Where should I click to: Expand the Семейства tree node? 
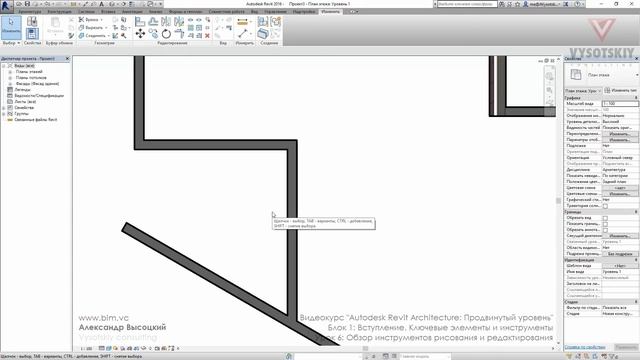(4, 108)
